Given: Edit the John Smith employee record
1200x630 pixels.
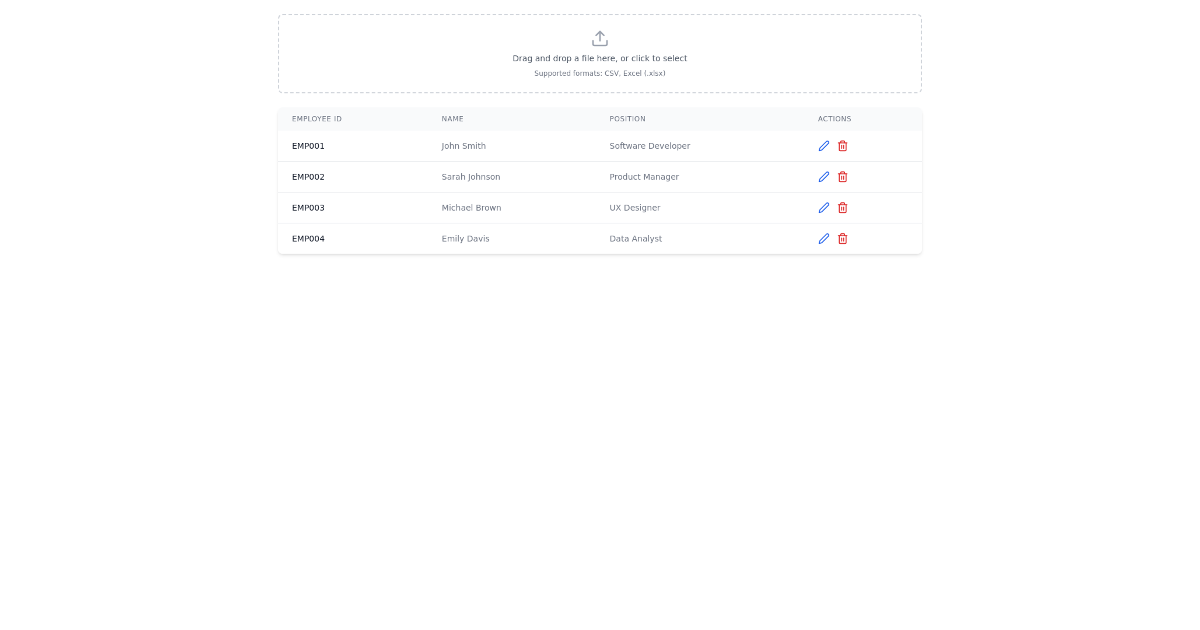Looking at the screenshot, I should coord(824,146).
